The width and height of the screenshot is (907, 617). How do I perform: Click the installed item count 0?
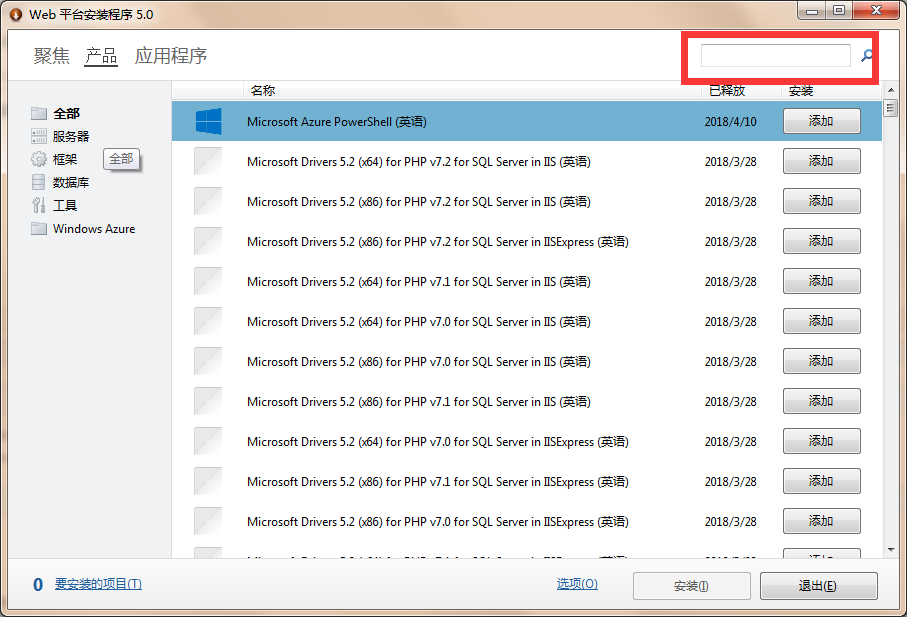point(38,585)
